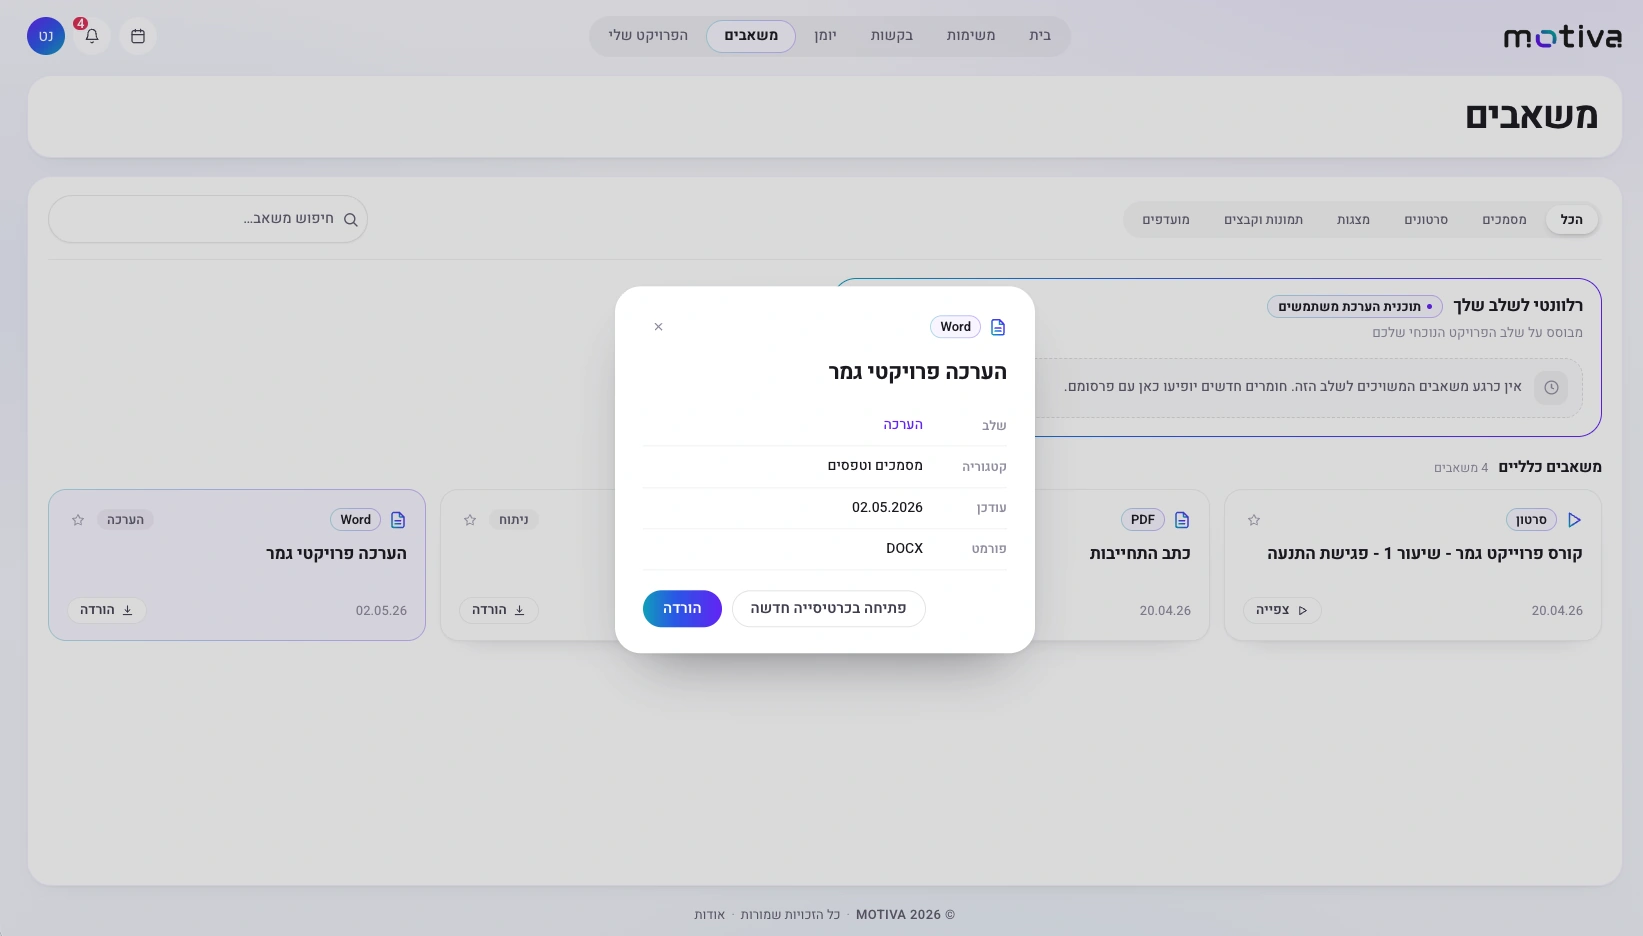
Task: Click Word badge in dialog
Action: point(955,327)
